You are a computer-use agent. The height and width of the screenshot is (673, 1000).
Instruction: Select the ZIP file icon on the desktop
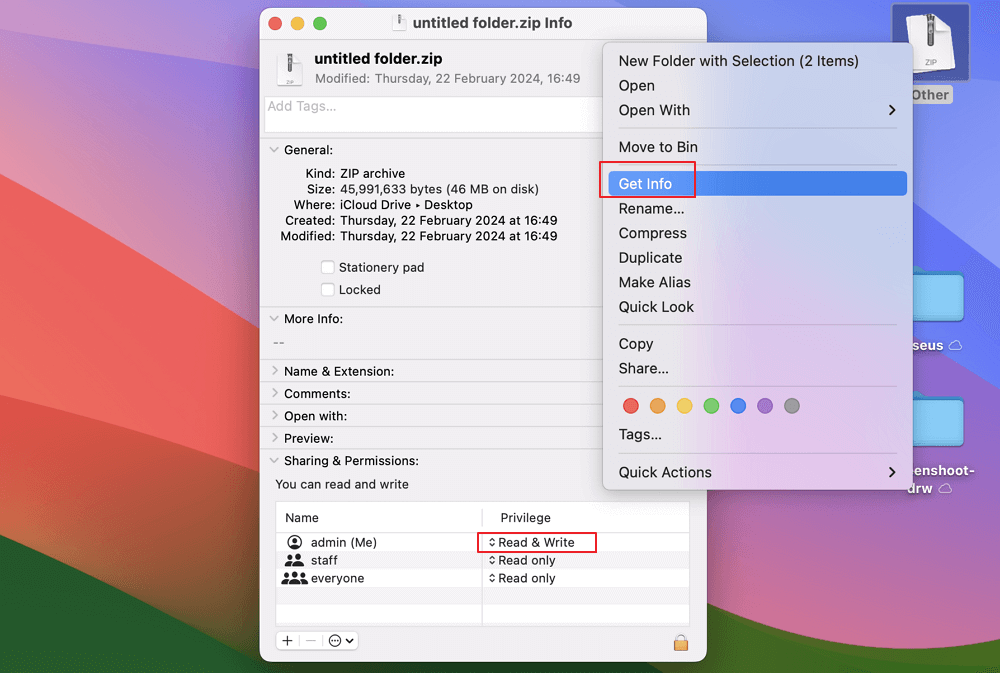(930, 41)
